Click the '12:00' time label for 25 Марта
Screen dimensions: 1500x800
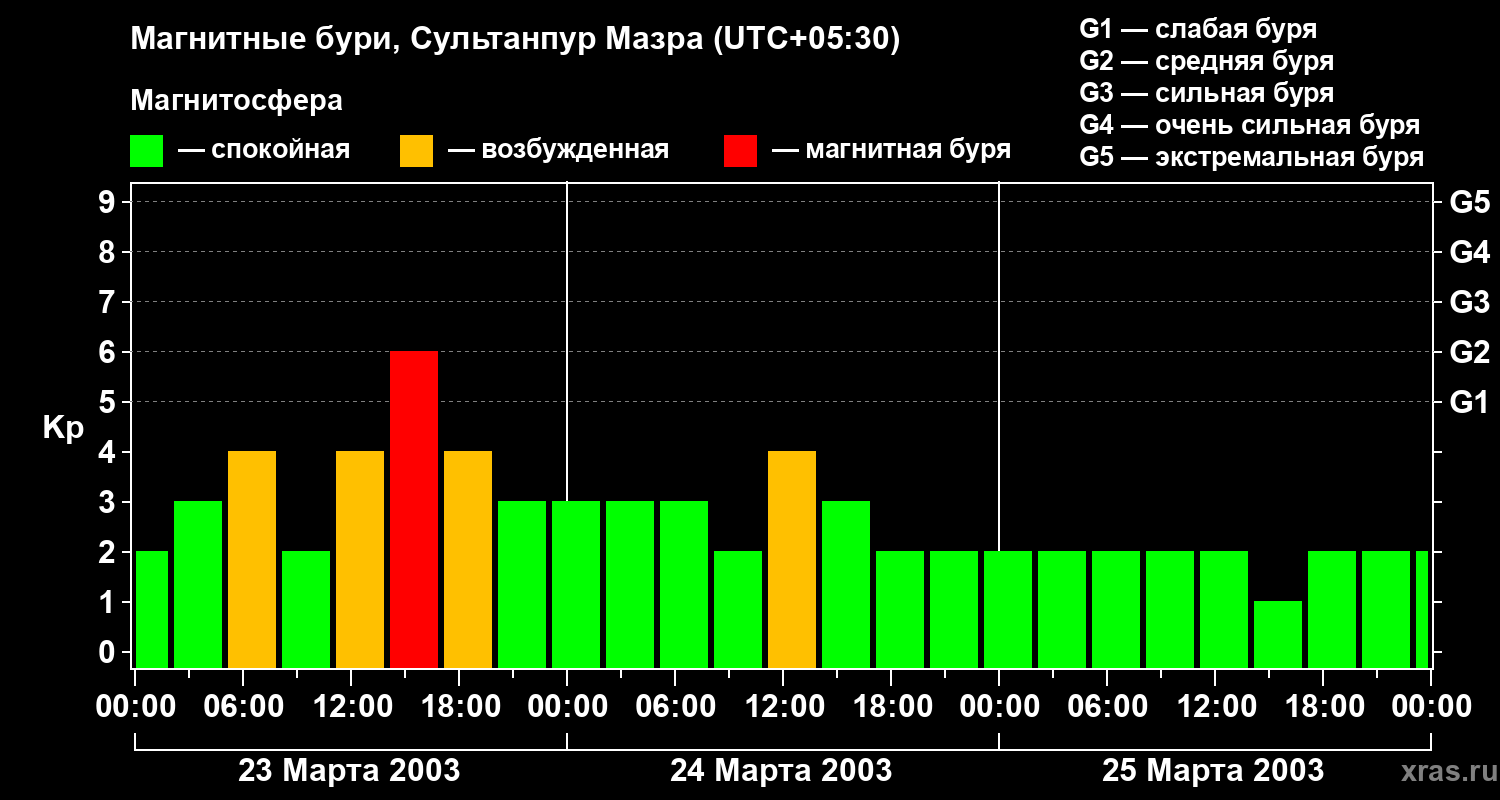click(1215, 706)
